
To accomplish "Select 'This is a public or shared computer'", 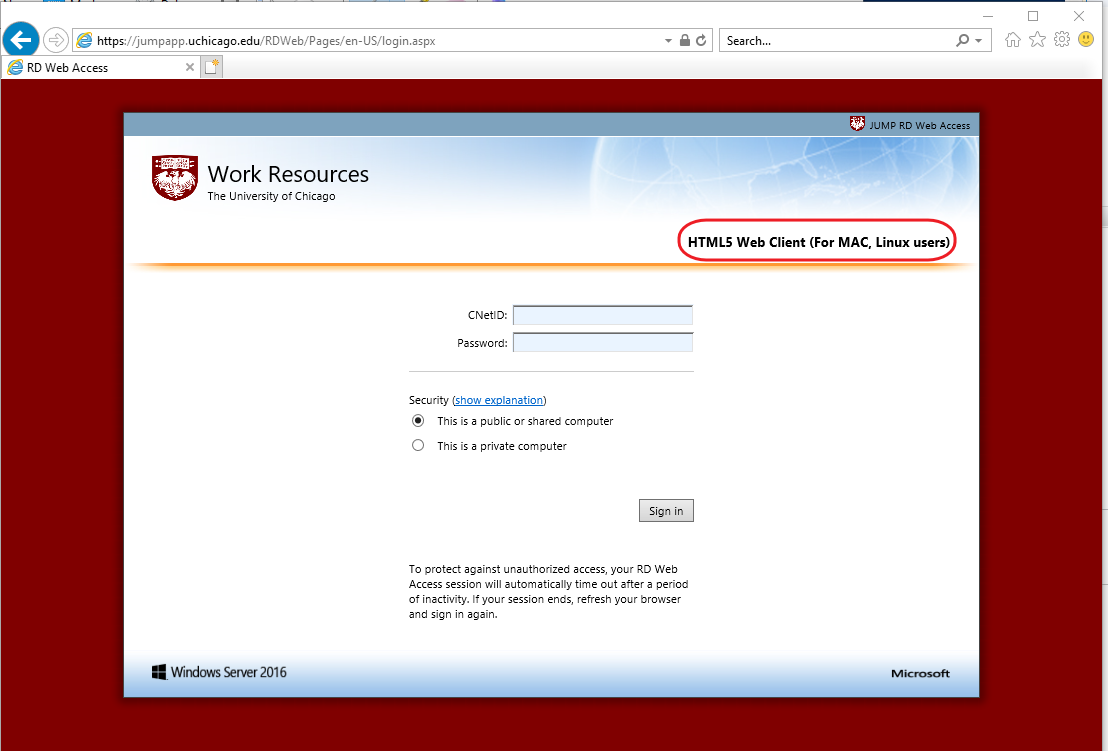I will click(x=417, y=420).
